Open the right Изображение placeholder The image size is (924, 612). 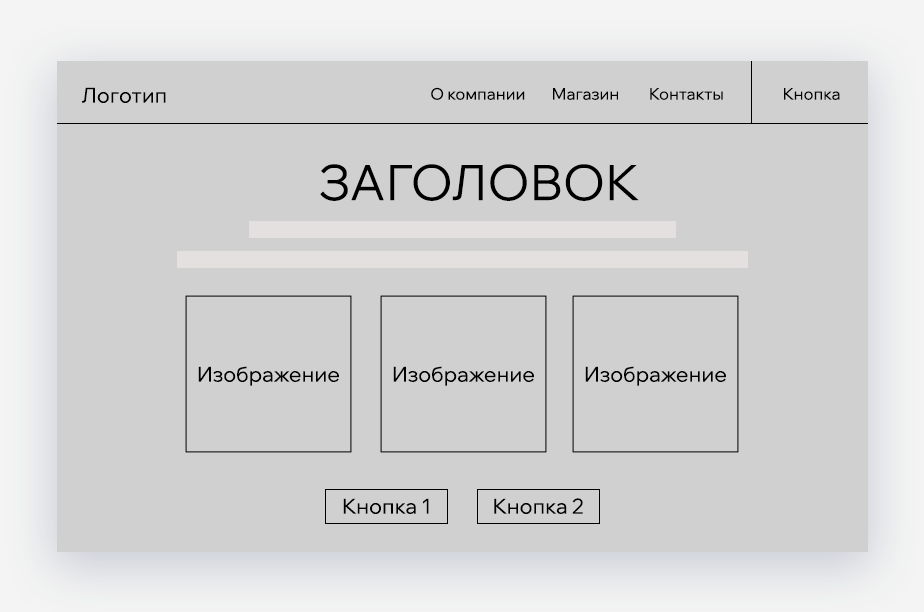click(655, 374)
